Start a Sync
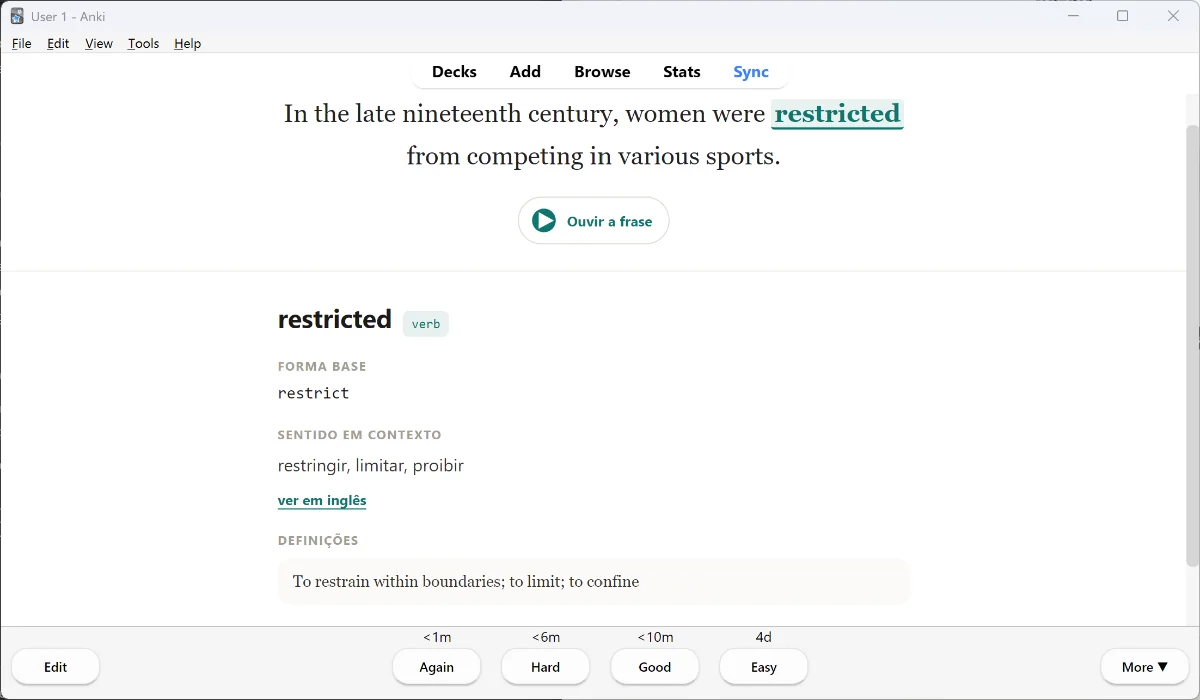Screen dimensions: 1200x700 [x=751, y=72]
